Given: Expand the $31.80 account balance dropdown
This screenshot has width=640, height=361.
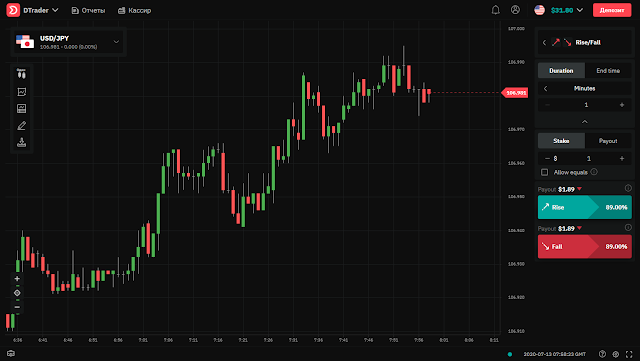Looking at the screenshot, I should [x=567, y=10].
